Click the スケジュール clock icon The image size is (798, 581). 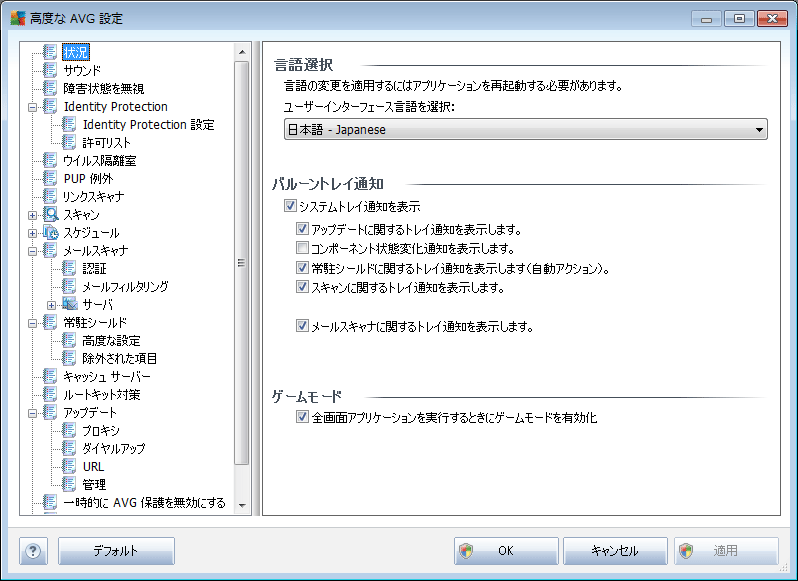click(50, 233)
